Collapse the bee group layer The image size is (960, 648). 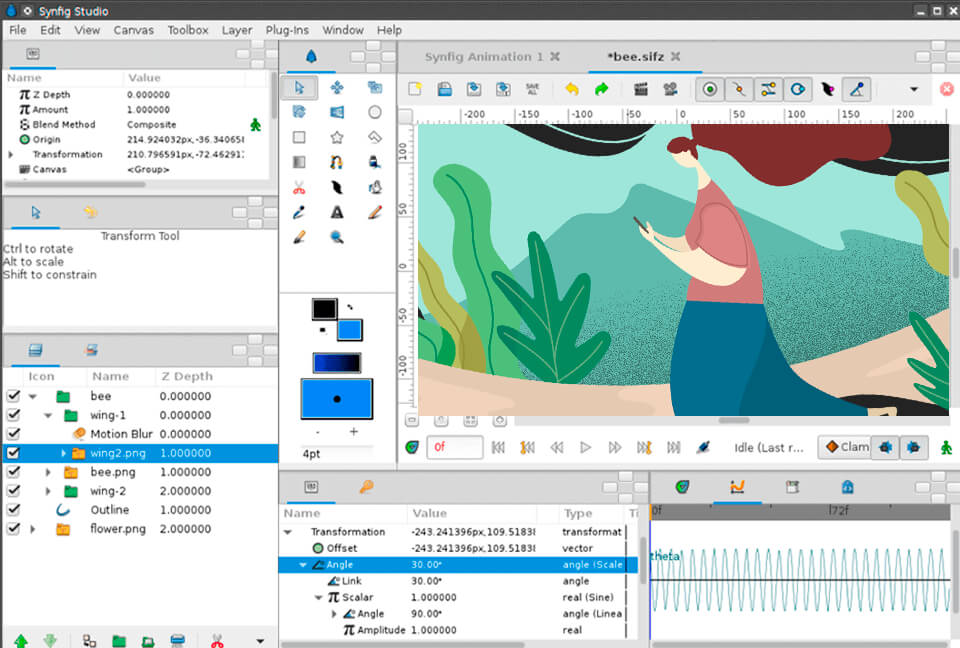click(x=31, y=396)
